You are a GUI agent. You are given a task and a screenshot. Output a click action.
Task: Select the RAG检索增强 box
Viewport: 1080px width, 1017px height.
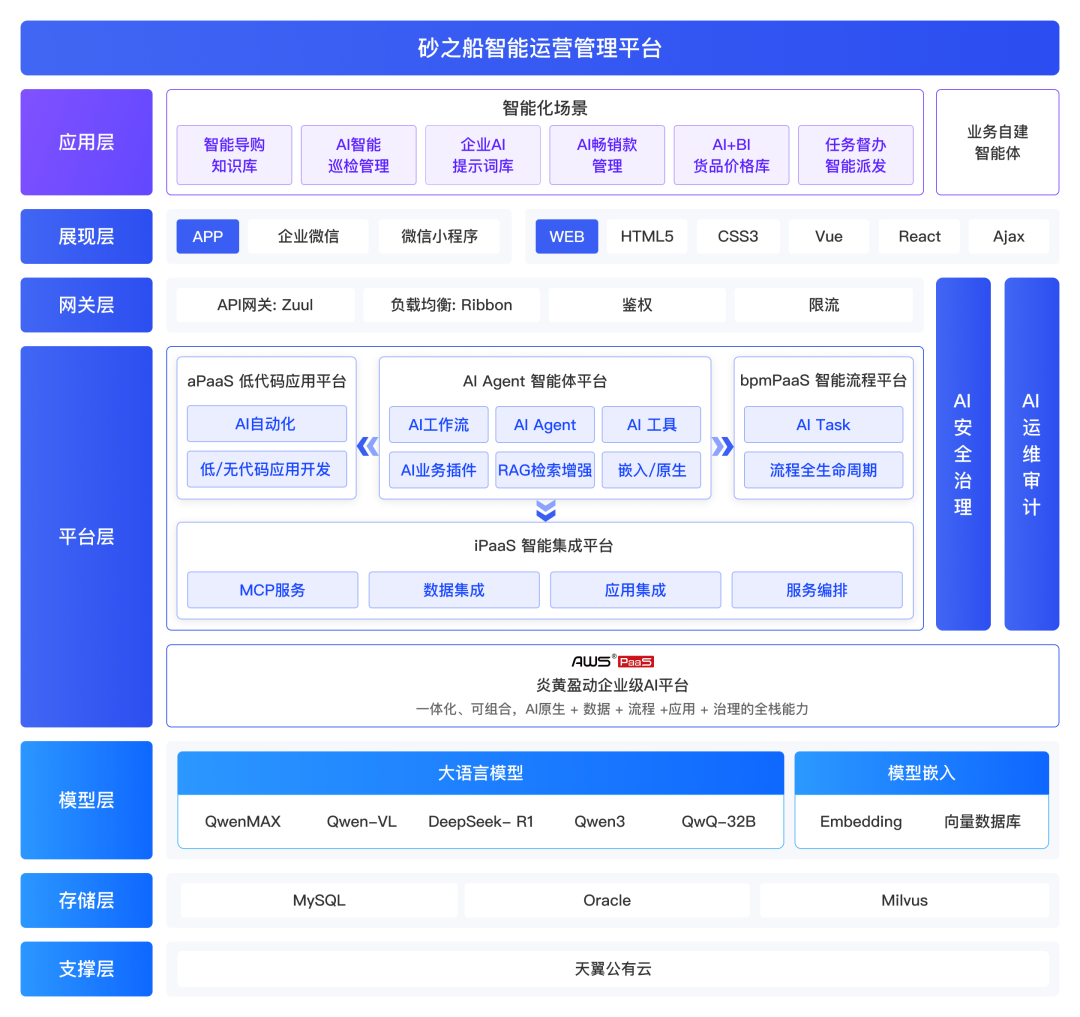pos(545,470)
